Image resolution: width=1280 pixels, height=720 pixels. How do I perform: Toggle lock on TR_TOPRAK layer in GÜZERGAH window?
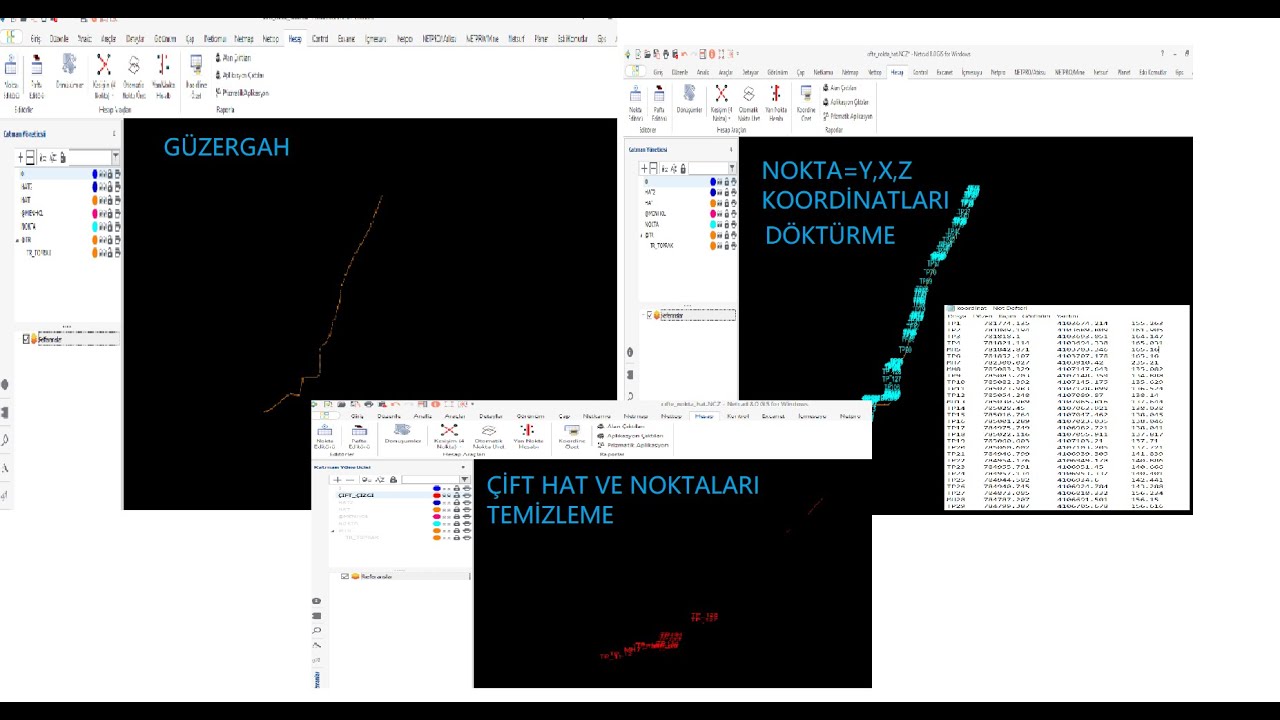(110, 252)
